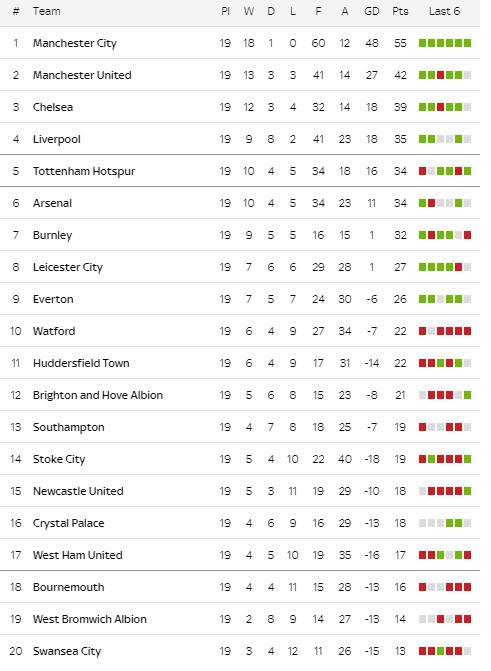This screenshot has height=671, width=491.
Task: Click the Liverpool team name
Action: (x=57, y=139)
